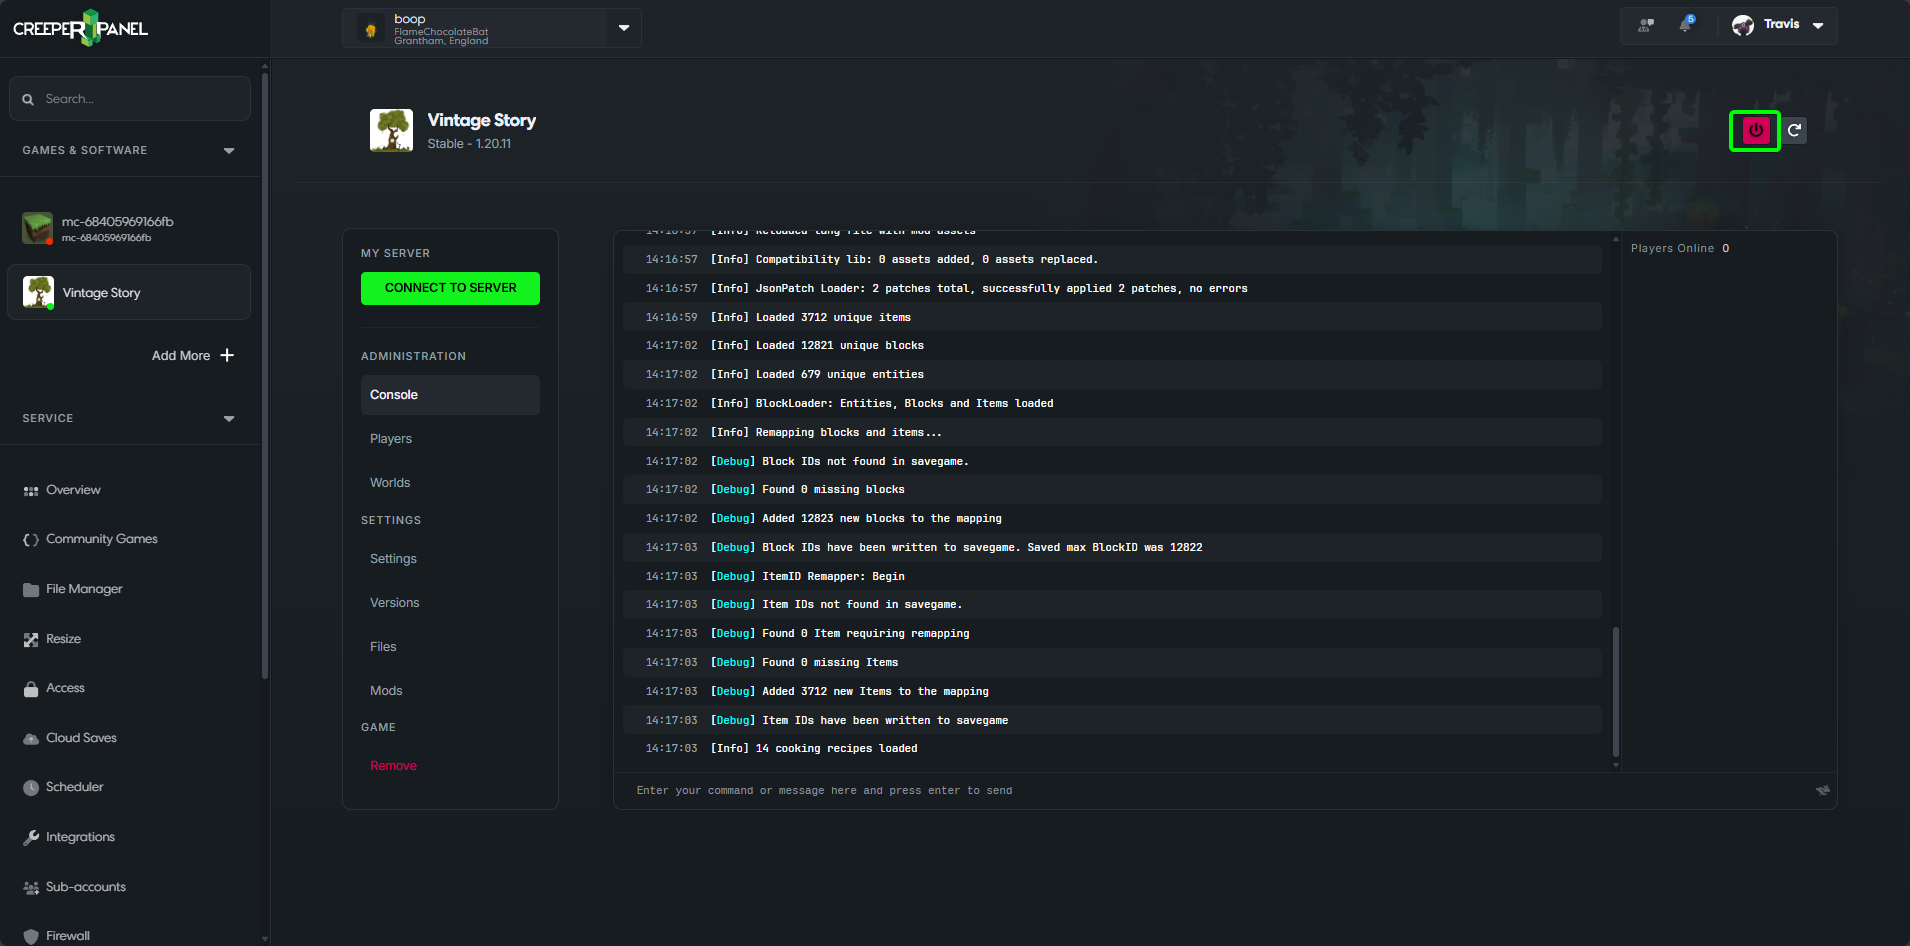
Task: Click the Cloud Saves cloud icon
Action: (x=31, y=739)
